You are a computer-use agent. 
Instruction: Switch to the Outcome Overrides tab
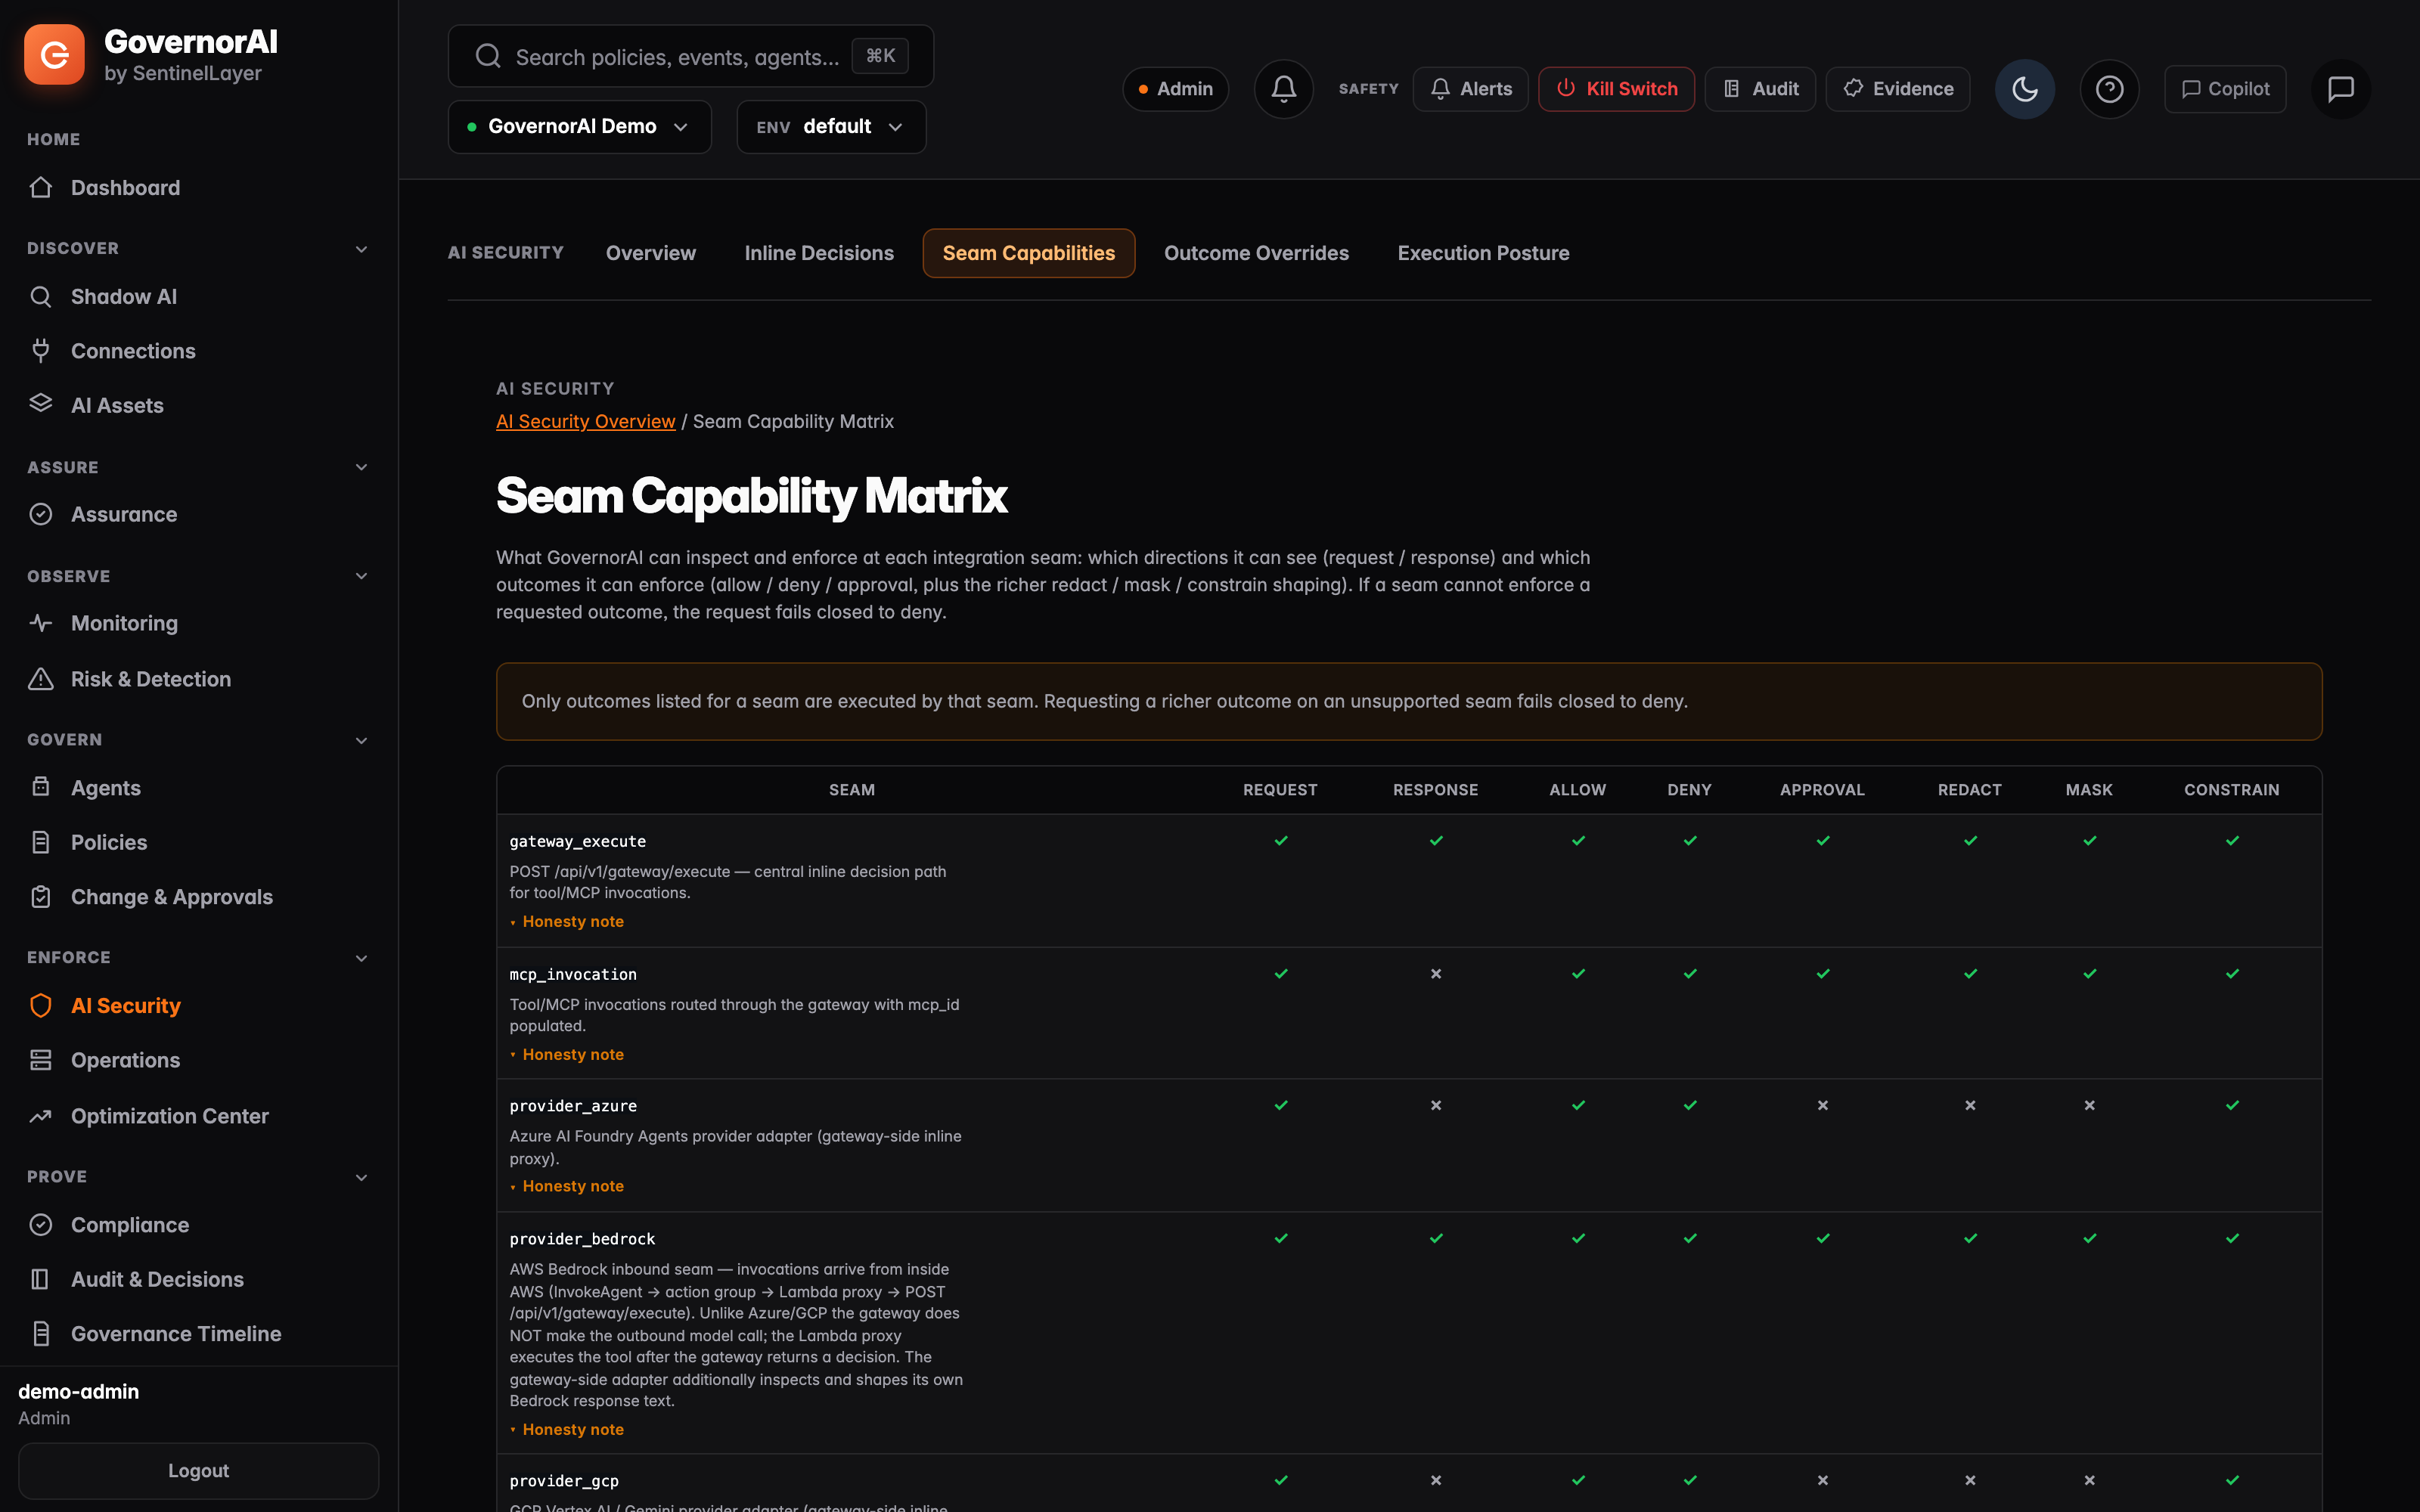point(1256,253)
